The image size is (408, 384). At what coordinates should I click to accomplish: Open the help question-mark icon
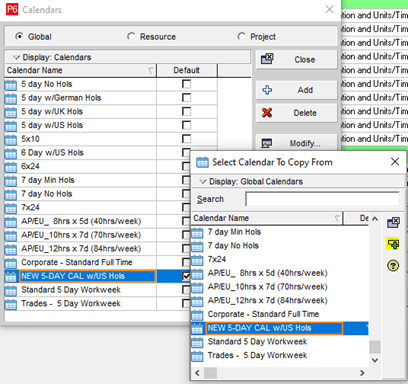coord(393,266)
